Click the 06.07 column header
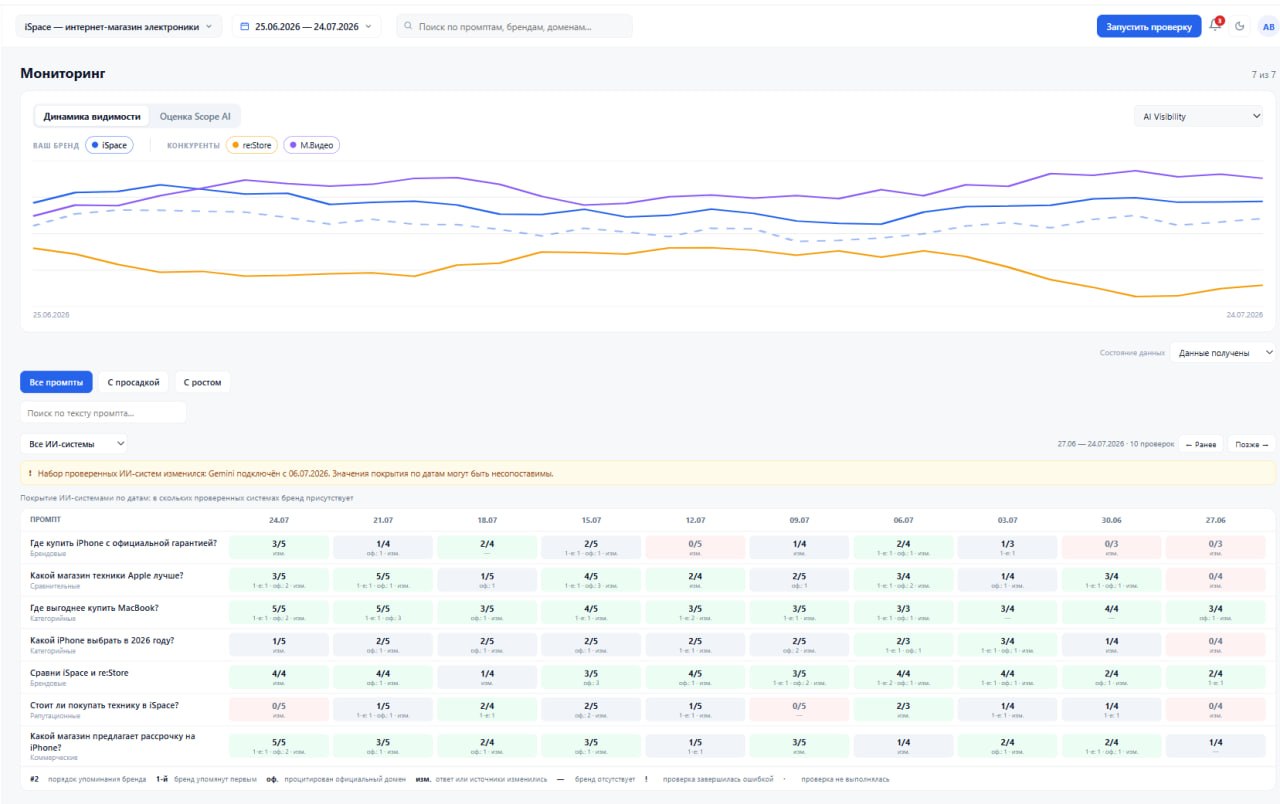The width and height of the screenshot is (1280, 804). pyautogui.click(x=903, y=520)
